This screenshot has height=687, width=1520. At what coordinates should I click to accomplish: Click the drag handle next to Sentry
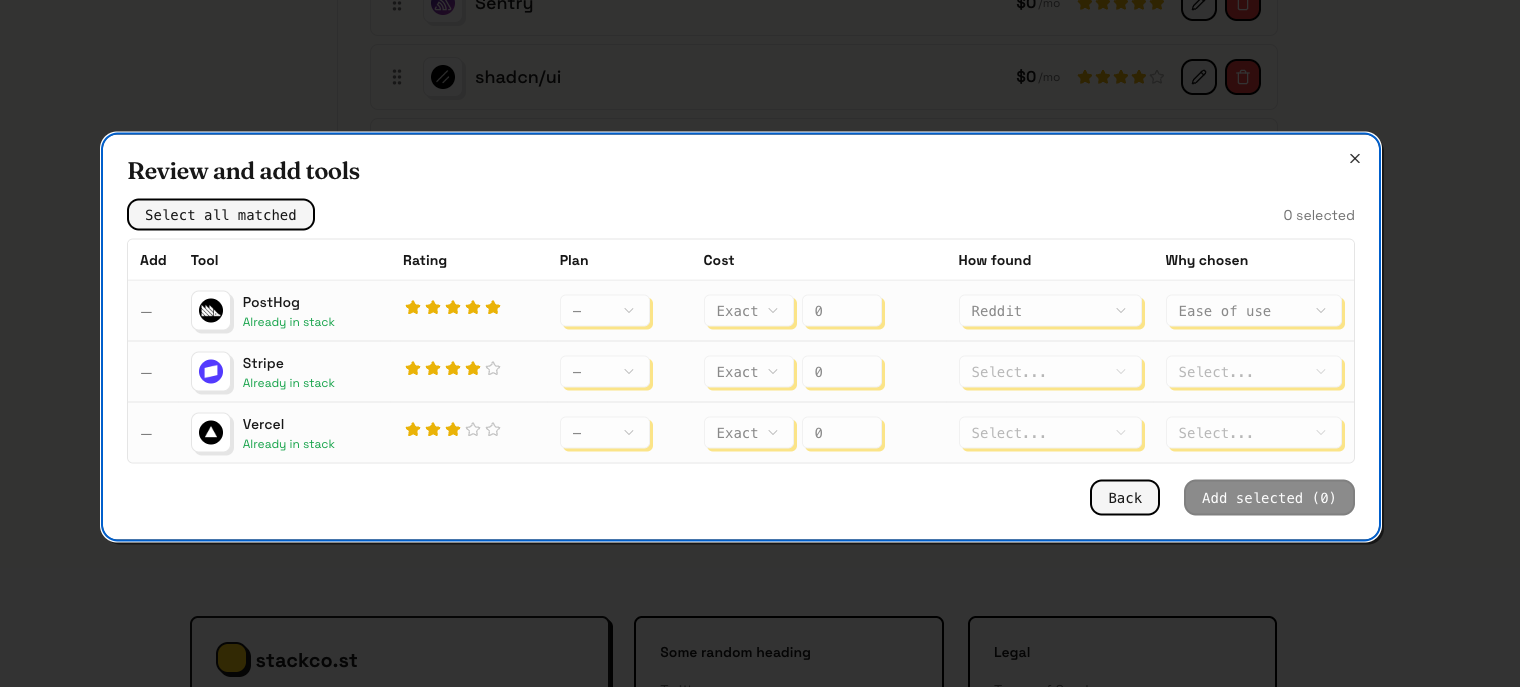(396, 6)
